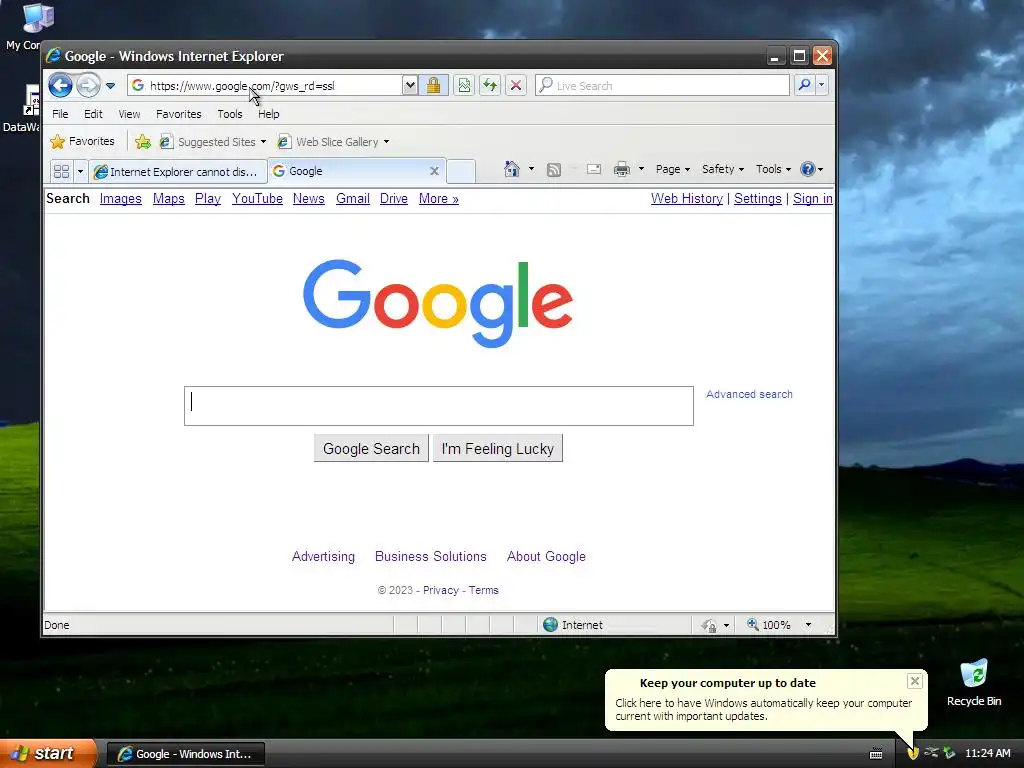
Task: Toggle Compatibility View icon
Action: (464, 85)
